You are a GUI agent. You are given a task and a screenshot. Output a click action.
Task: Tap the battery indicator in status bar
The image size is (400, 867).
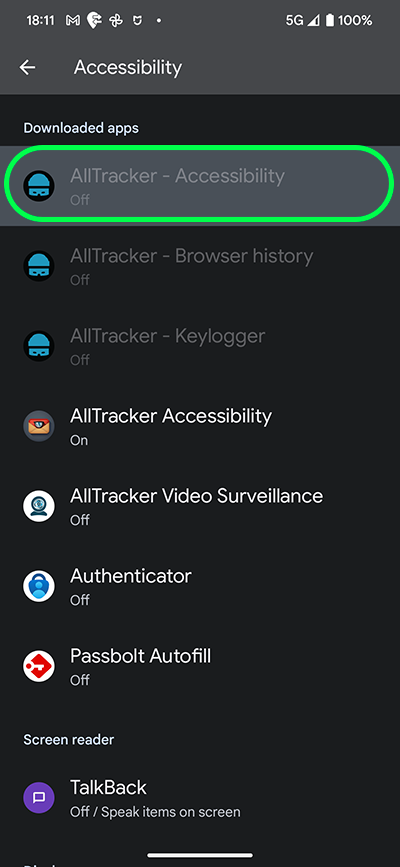point(330,21)
